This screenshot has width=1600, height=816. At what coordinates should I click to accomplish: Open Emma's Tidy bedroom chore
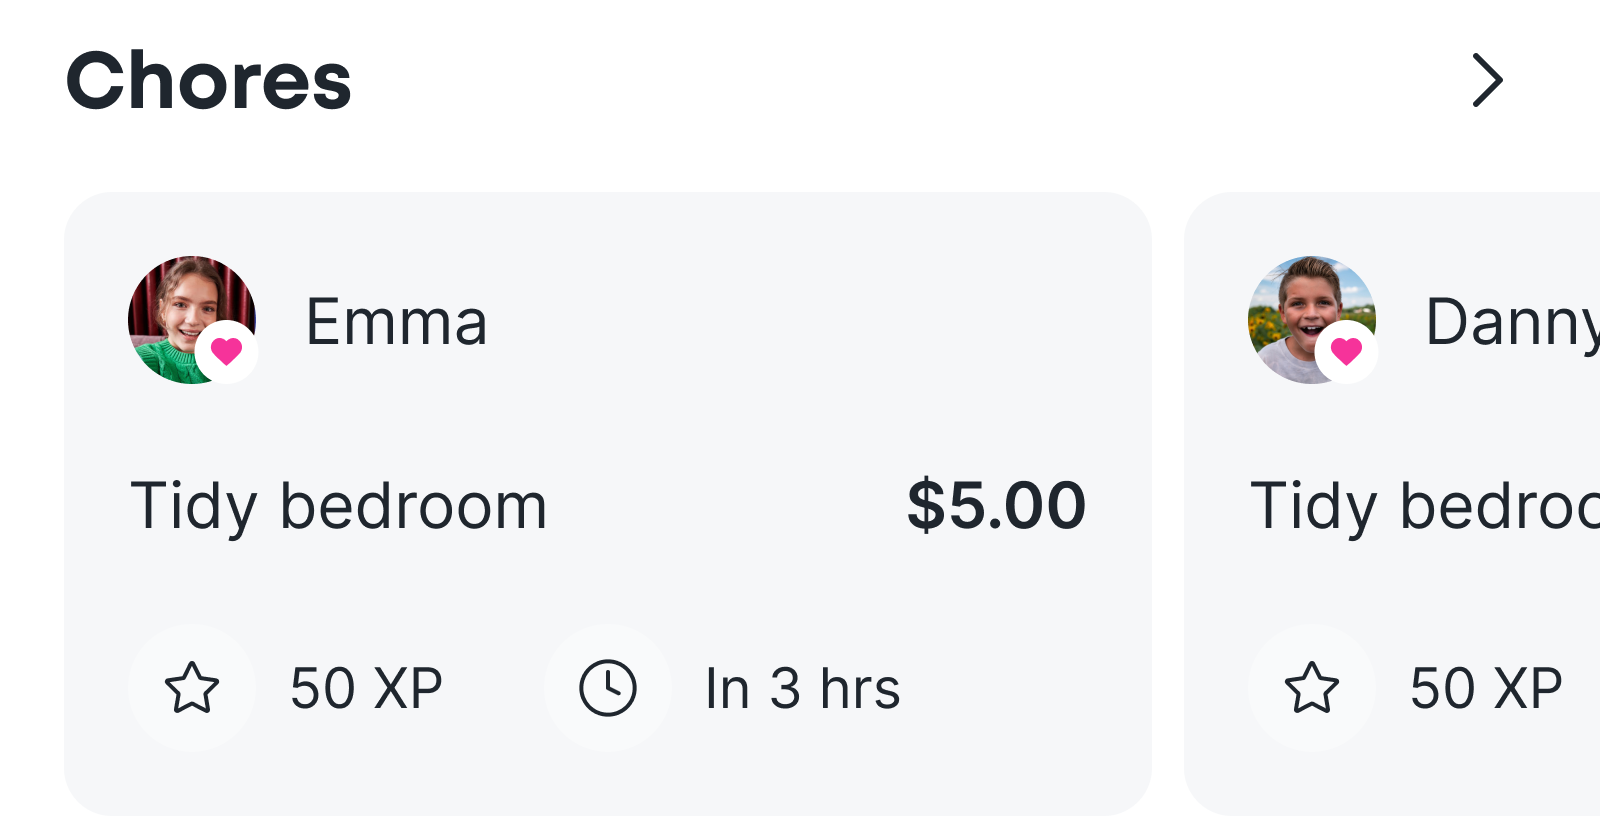pyautogui.click(x=339, y=506)
